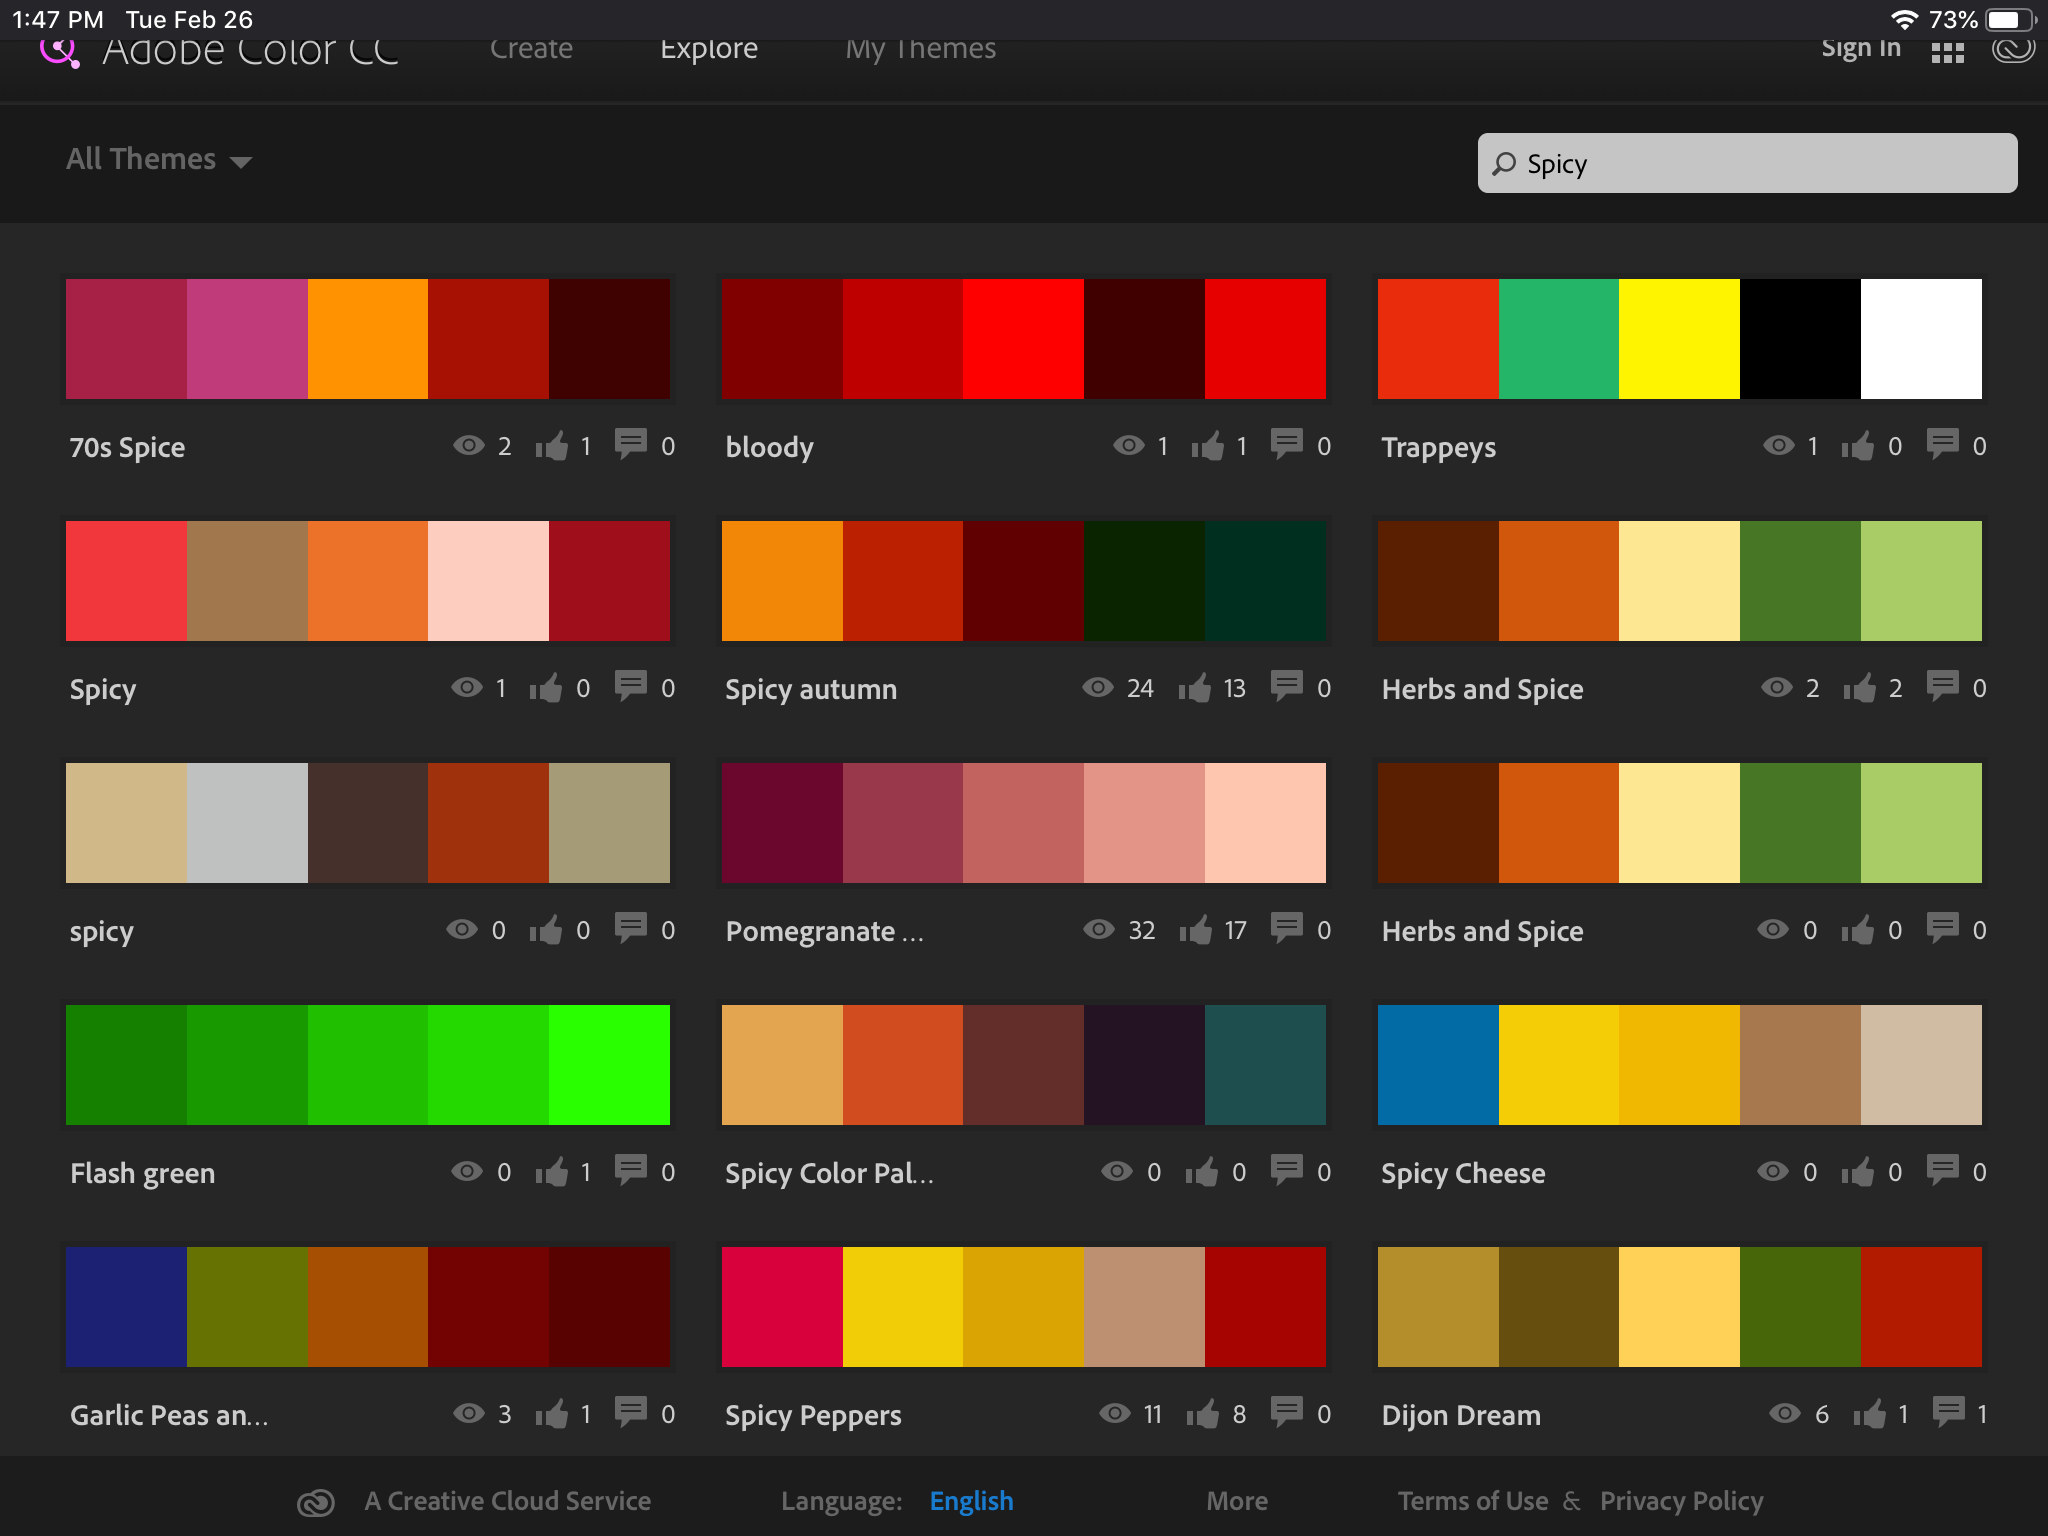Click thumbs-up on Dijon Dream
Screen dimensions: 2048x1536
tap(1869, 1414)
